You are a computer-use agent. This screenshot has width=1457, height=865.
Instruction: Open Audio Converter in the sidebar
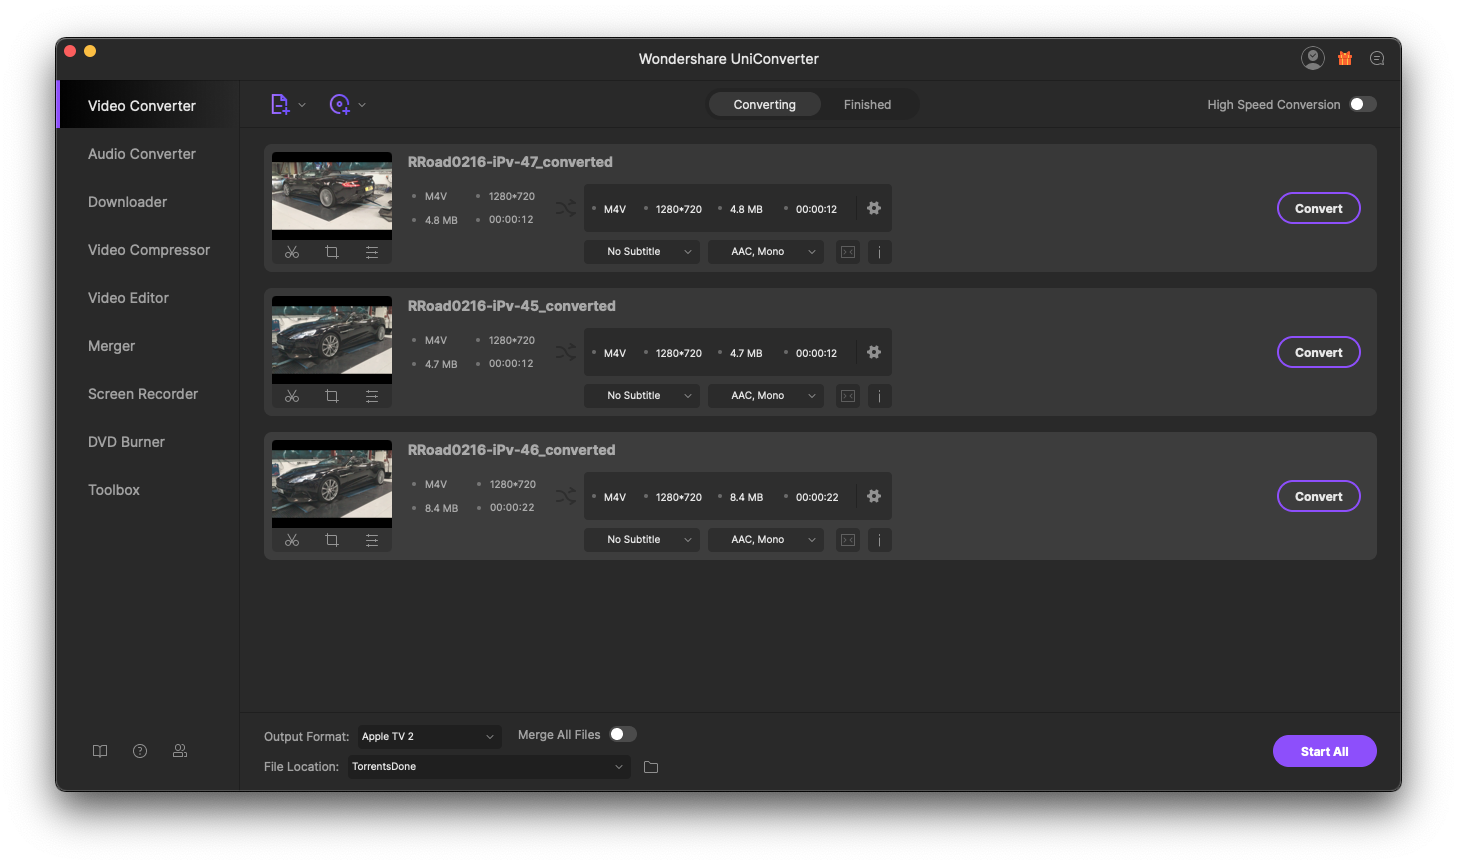point(148,154)
